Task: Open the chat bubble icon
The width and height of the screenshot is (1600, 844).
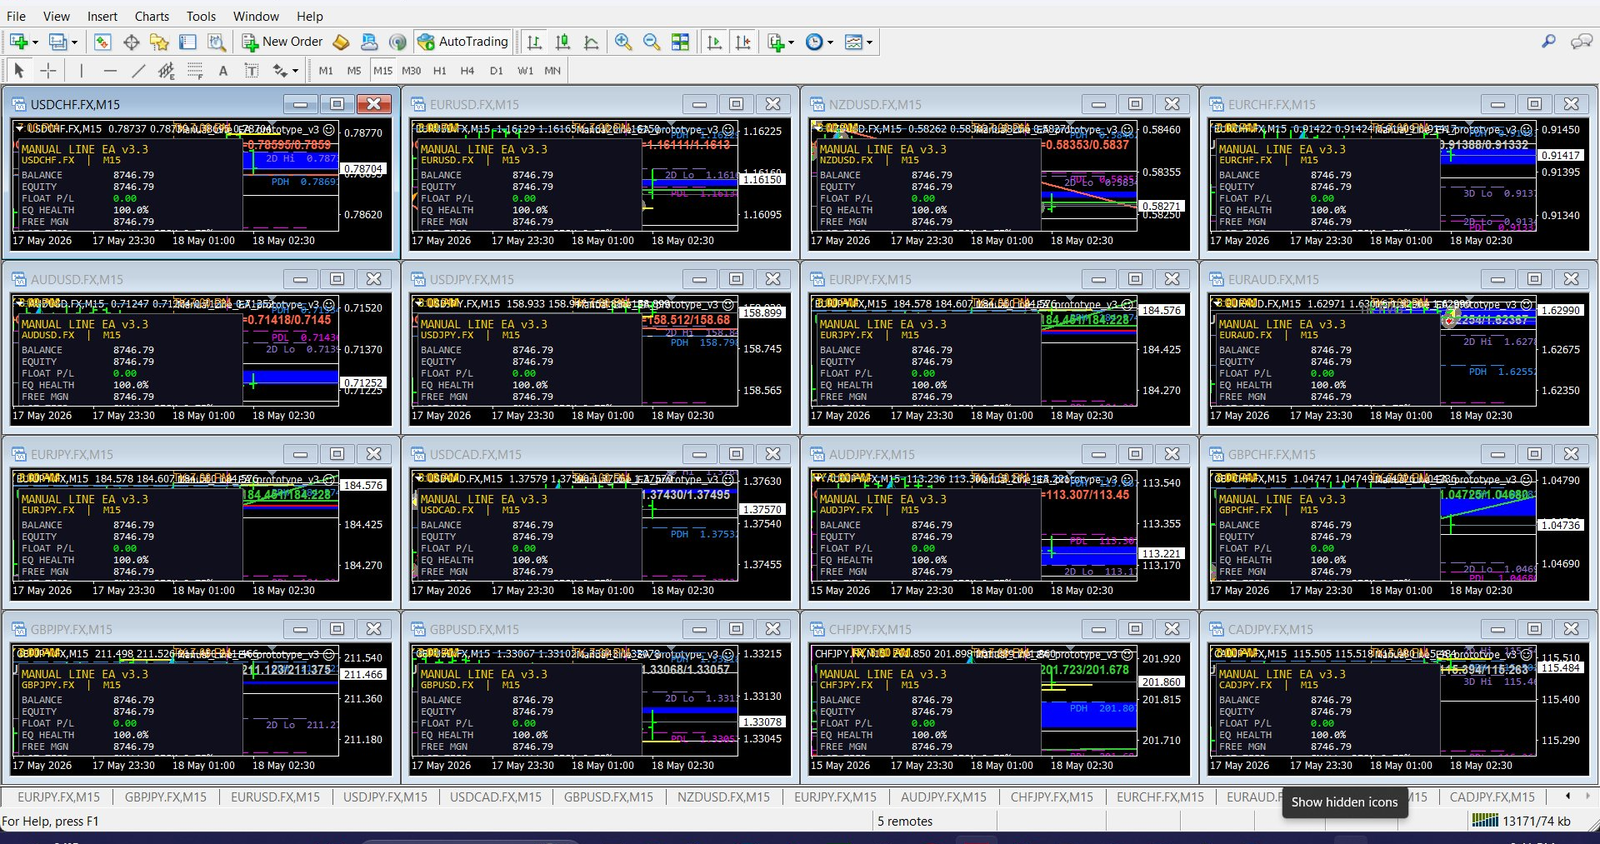Action: (x=1582, y=41)
